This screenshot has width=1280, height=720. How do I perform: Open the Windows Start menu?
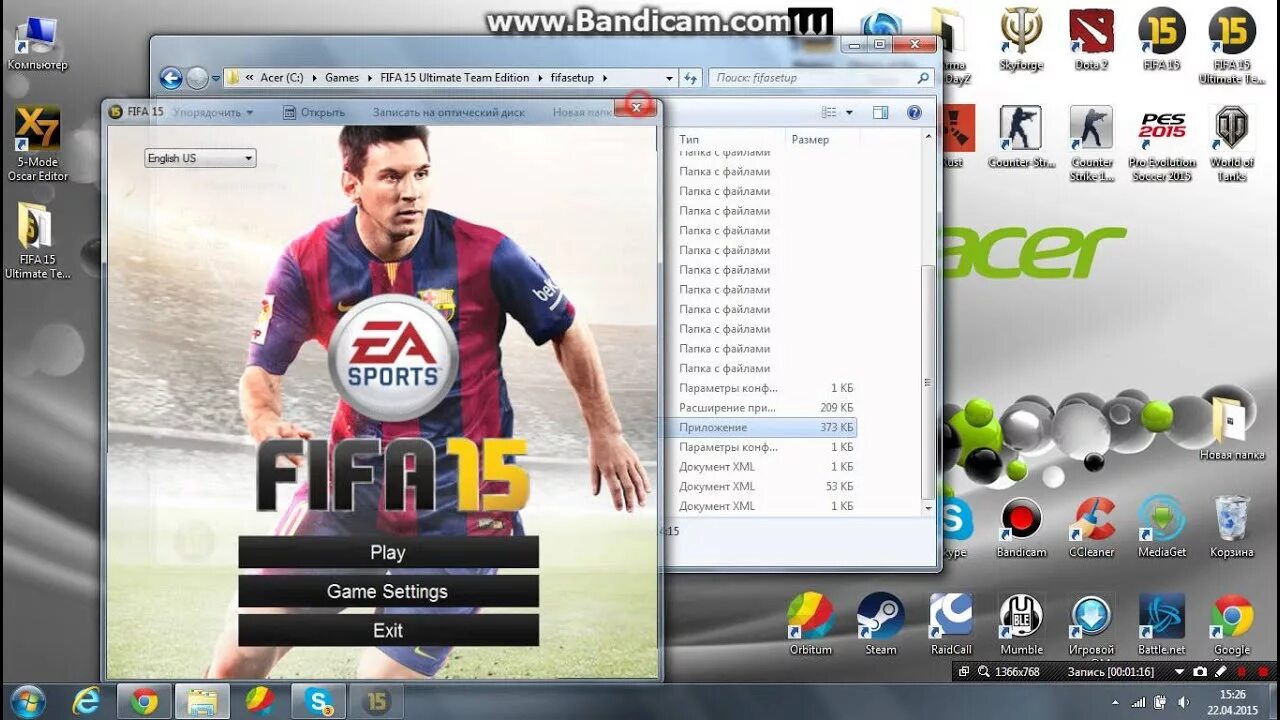[27, 701]
